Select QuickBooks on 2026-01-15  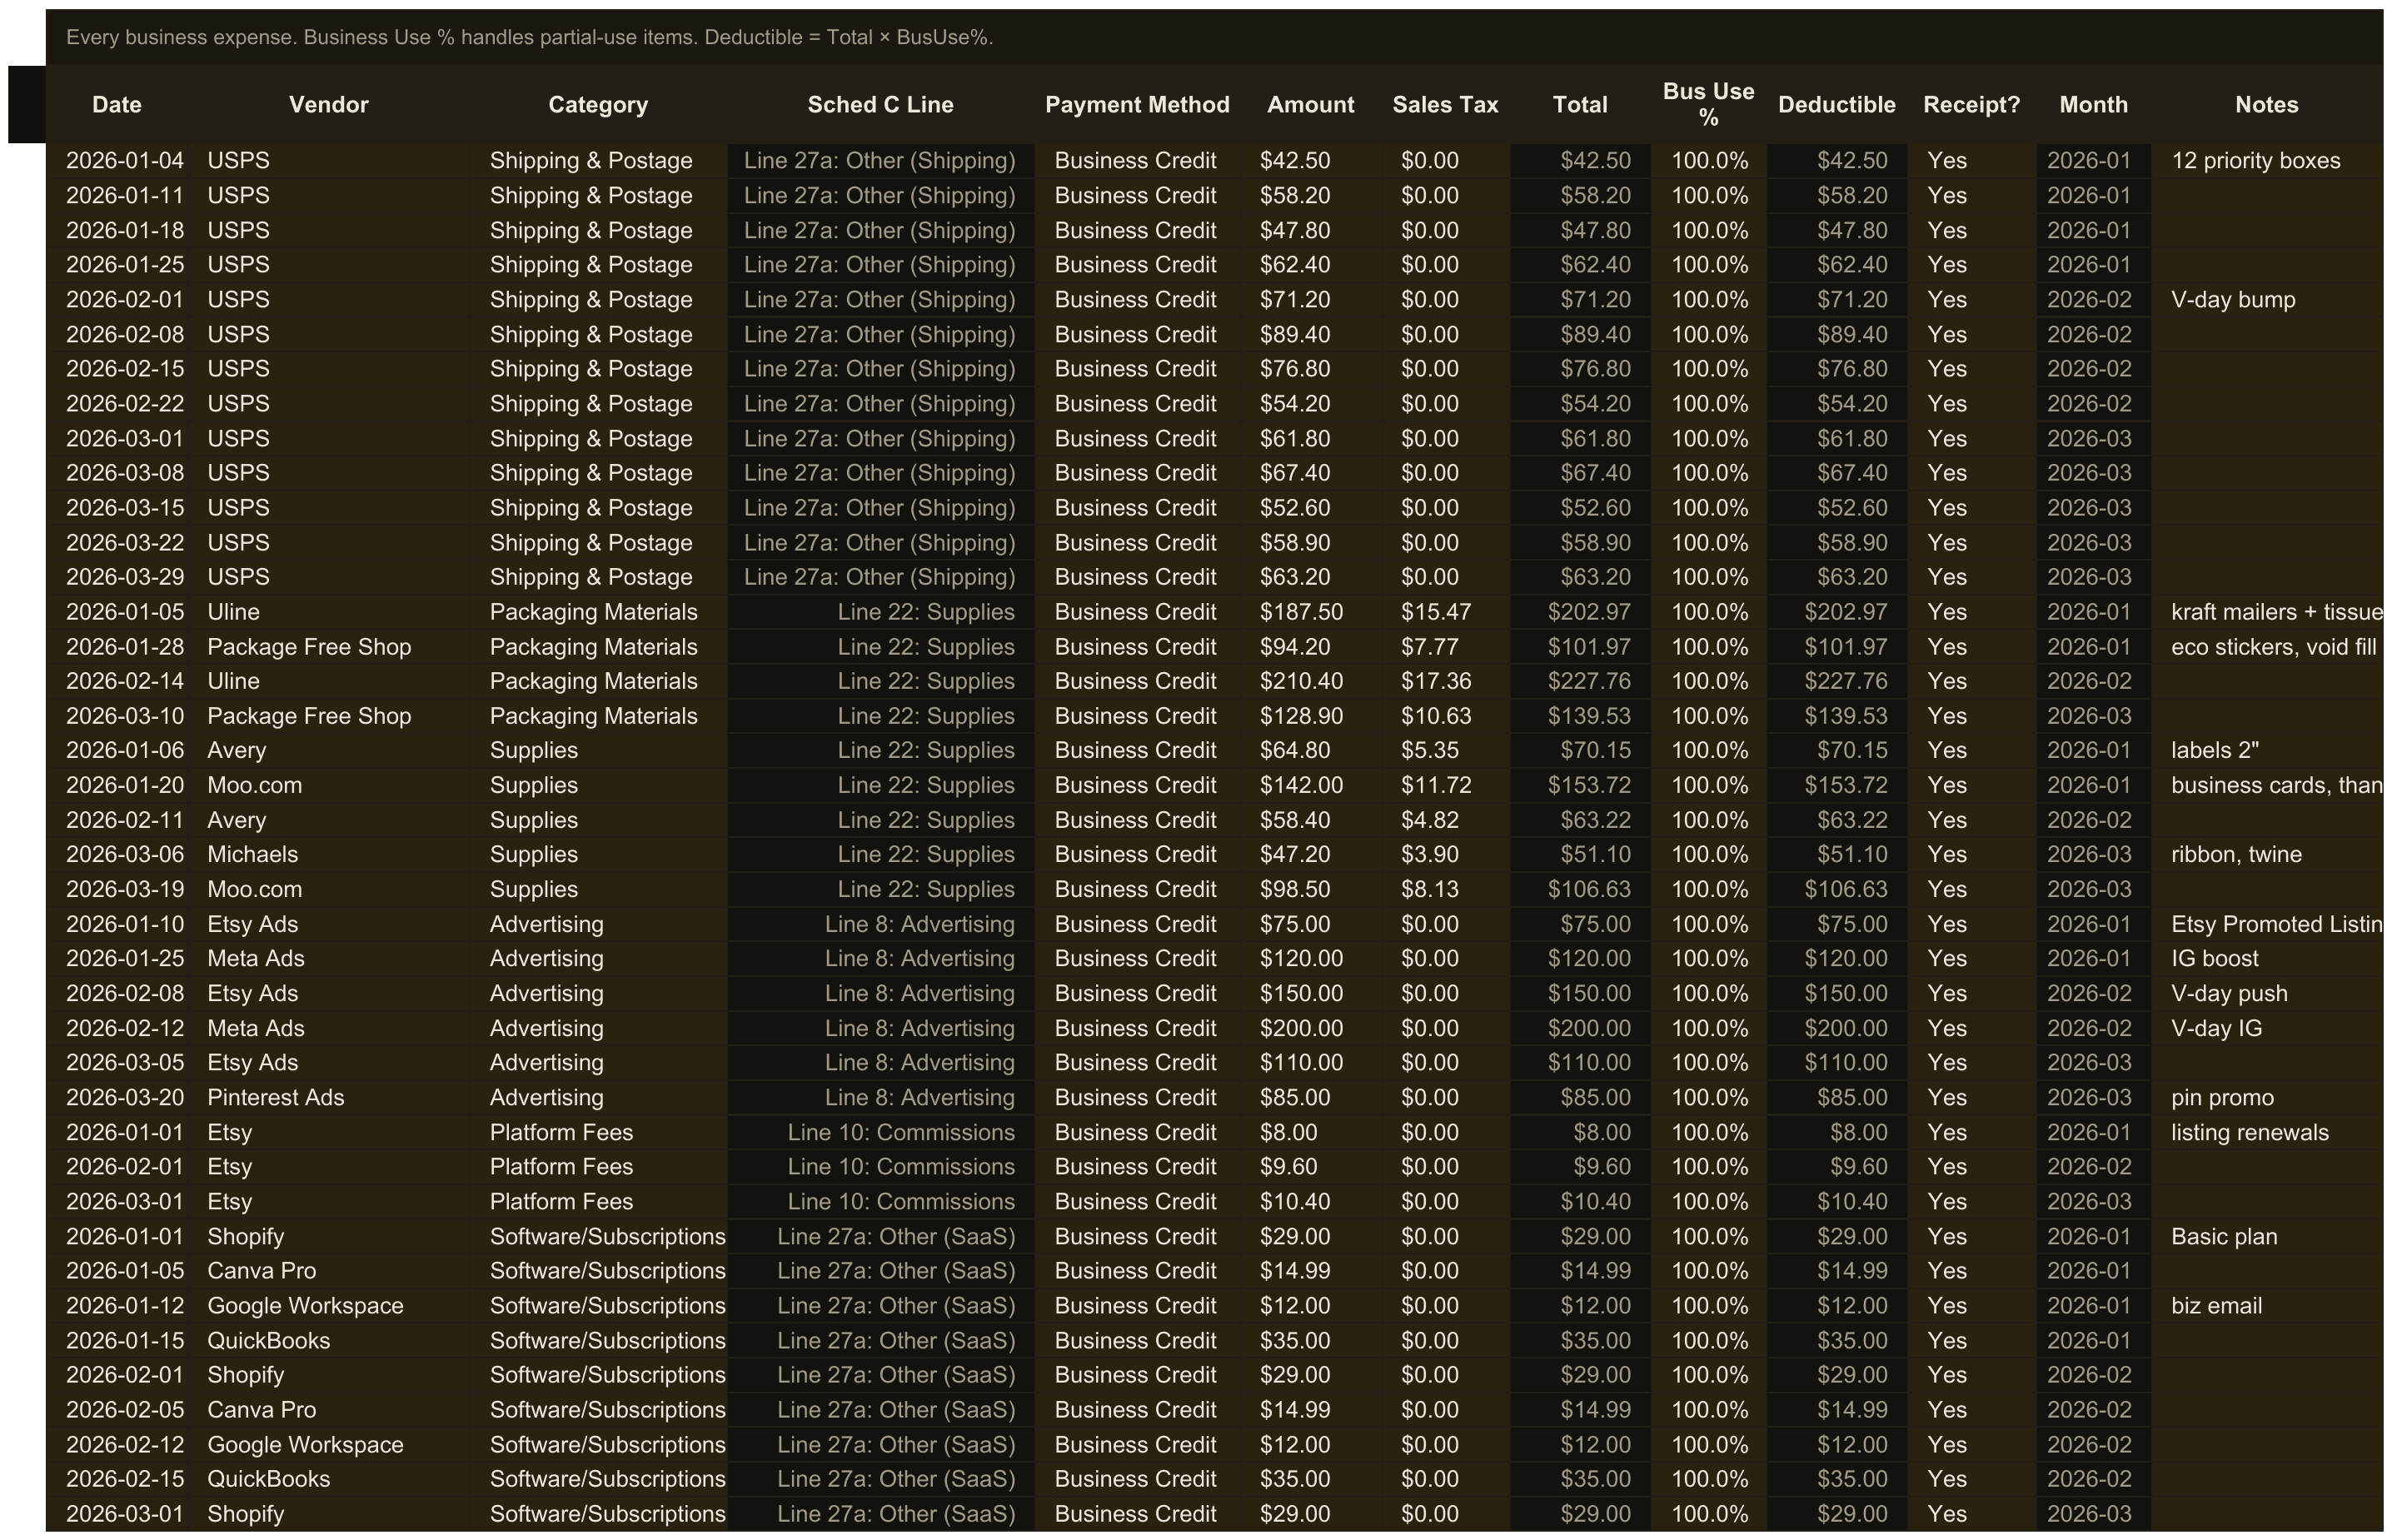(329, 1340)
